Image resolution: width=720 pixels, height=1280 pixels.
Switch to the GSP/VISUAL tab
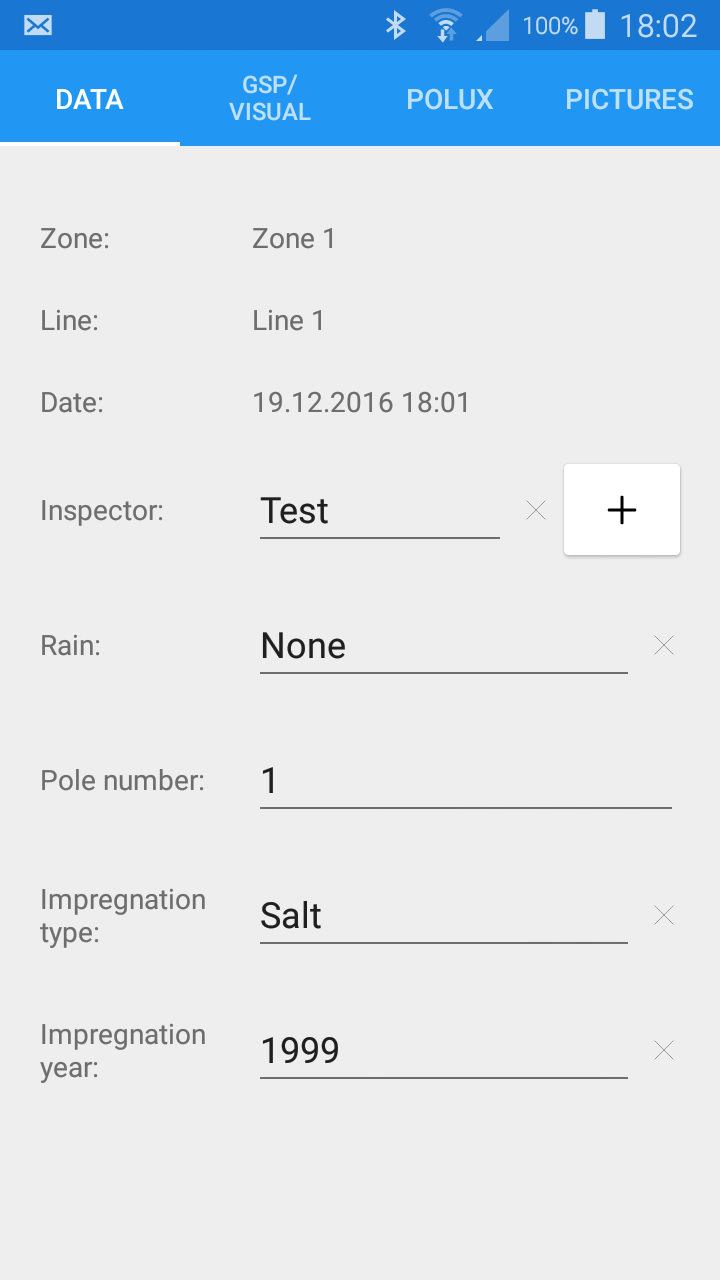click(x=270, y=99)
